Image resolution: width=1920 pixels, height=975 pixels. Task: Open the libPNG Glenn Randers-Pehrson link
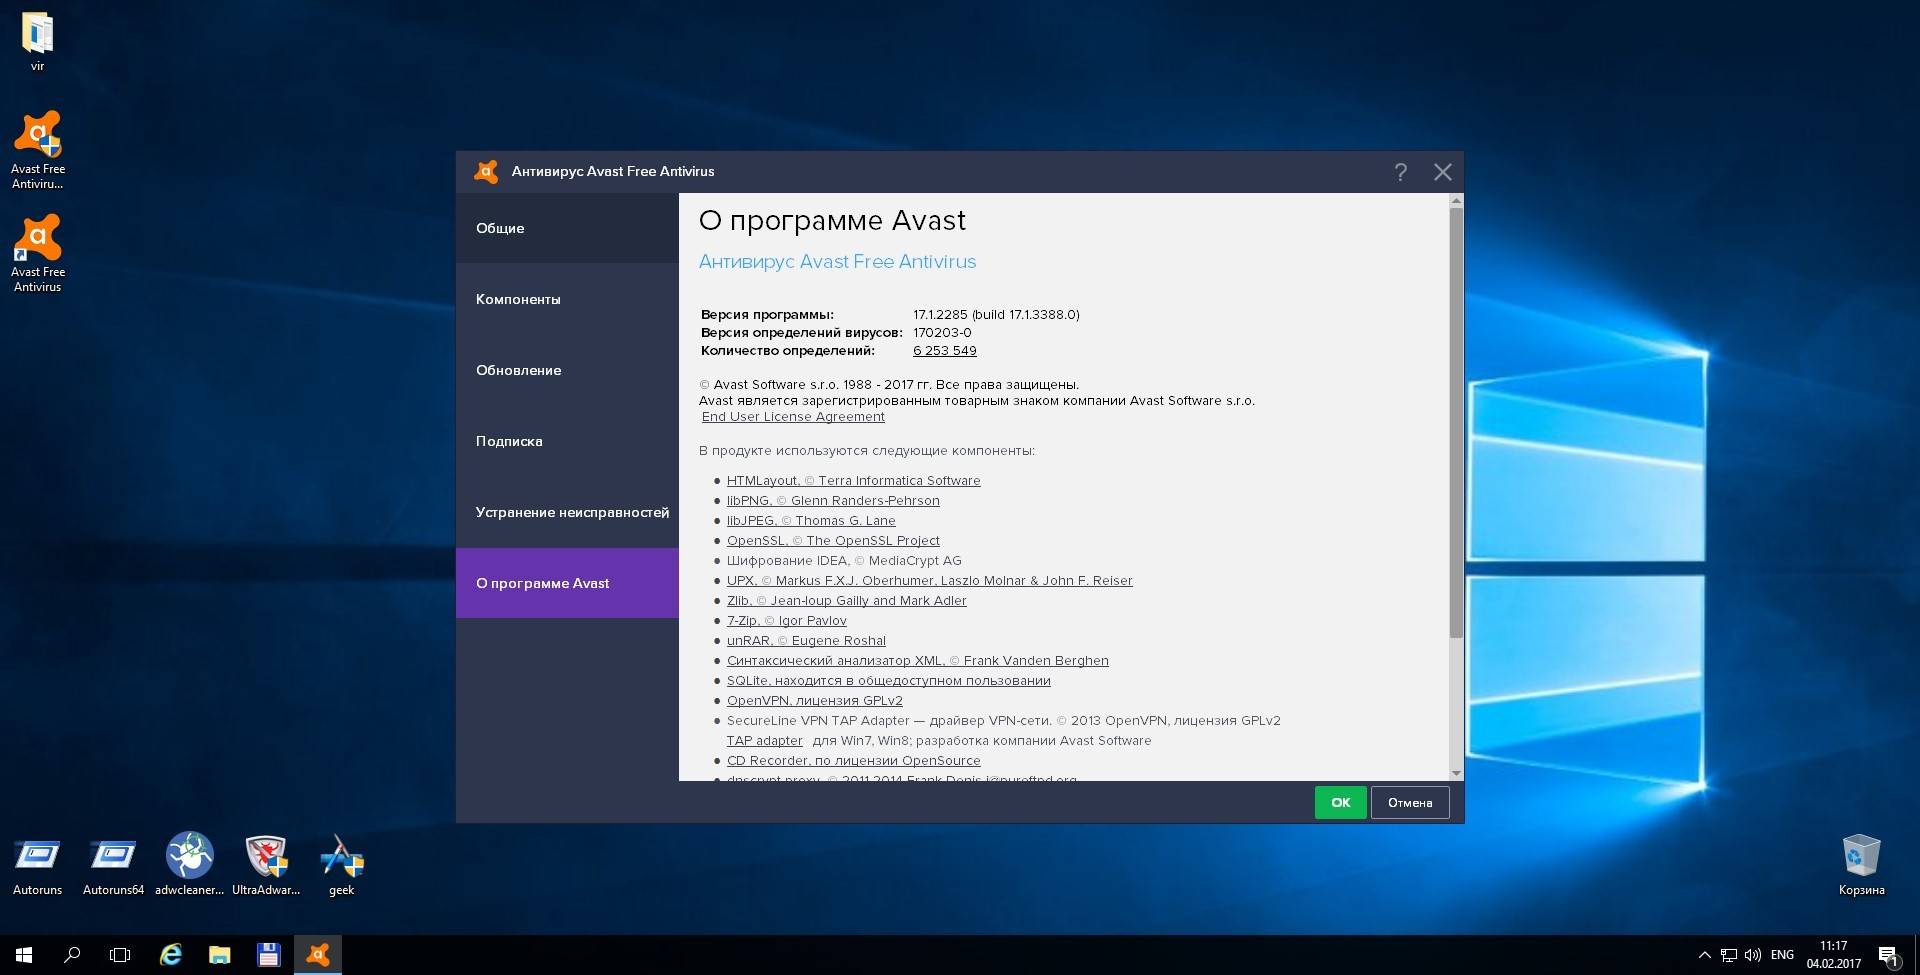coord(833,501)
